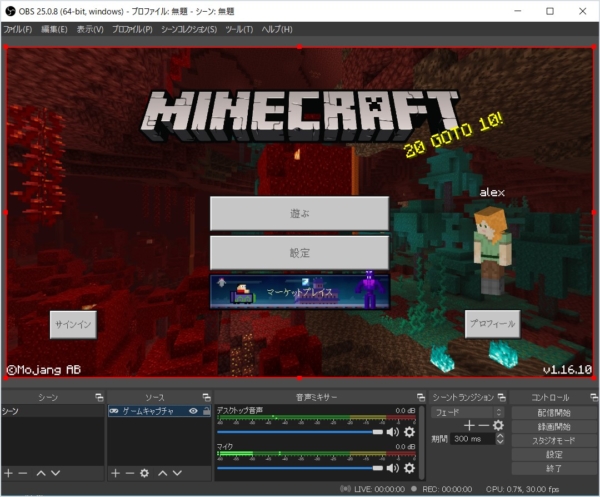Click the game controller icon of ゲームキャプチャ
The width and height of the screenshot is (600, 497).
(114, 411)
